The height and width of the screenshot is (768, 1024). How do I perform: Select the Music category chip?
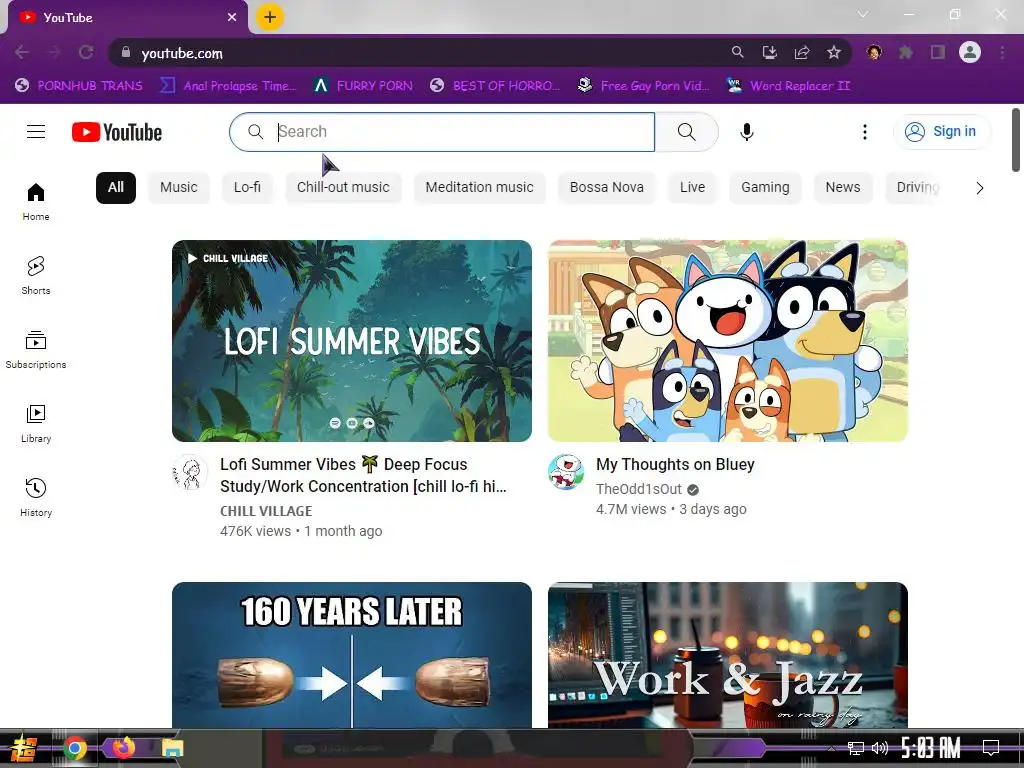click(178, 187)
